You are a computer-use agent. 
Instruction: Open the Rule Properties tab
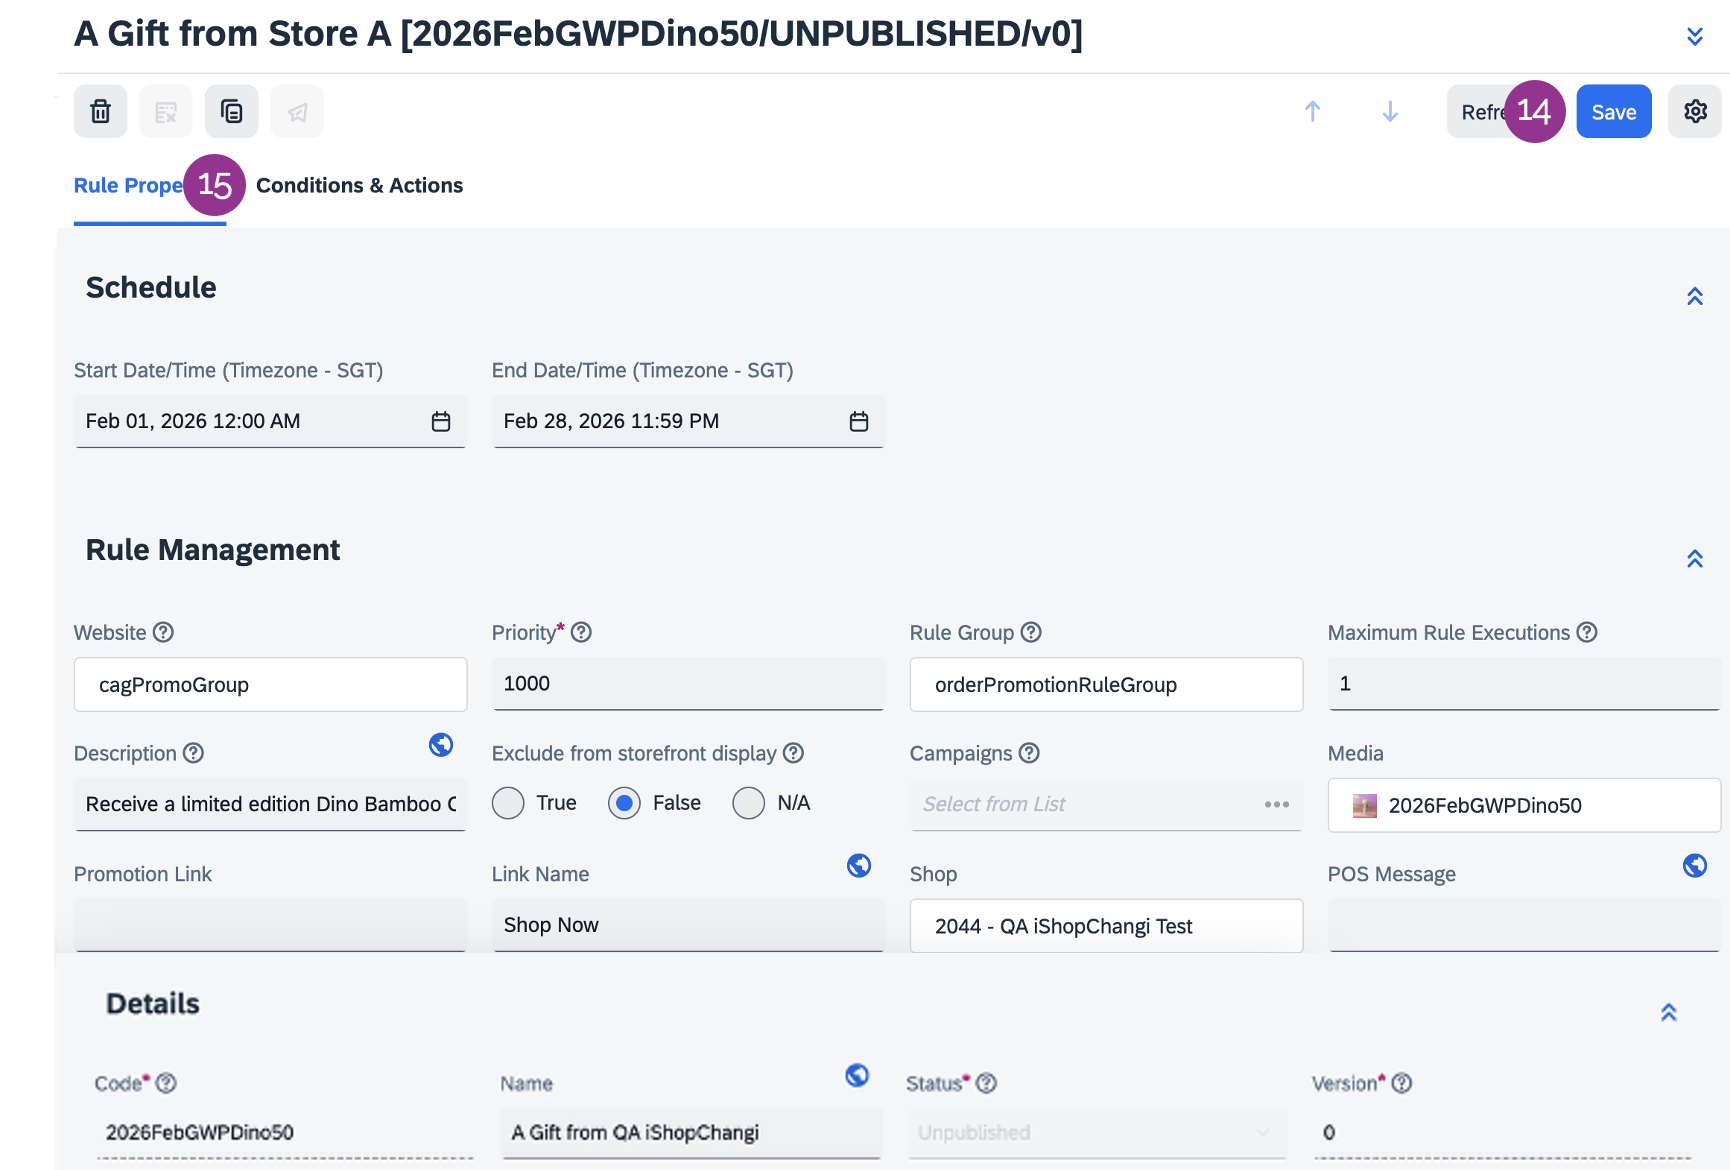coord(128,185)
